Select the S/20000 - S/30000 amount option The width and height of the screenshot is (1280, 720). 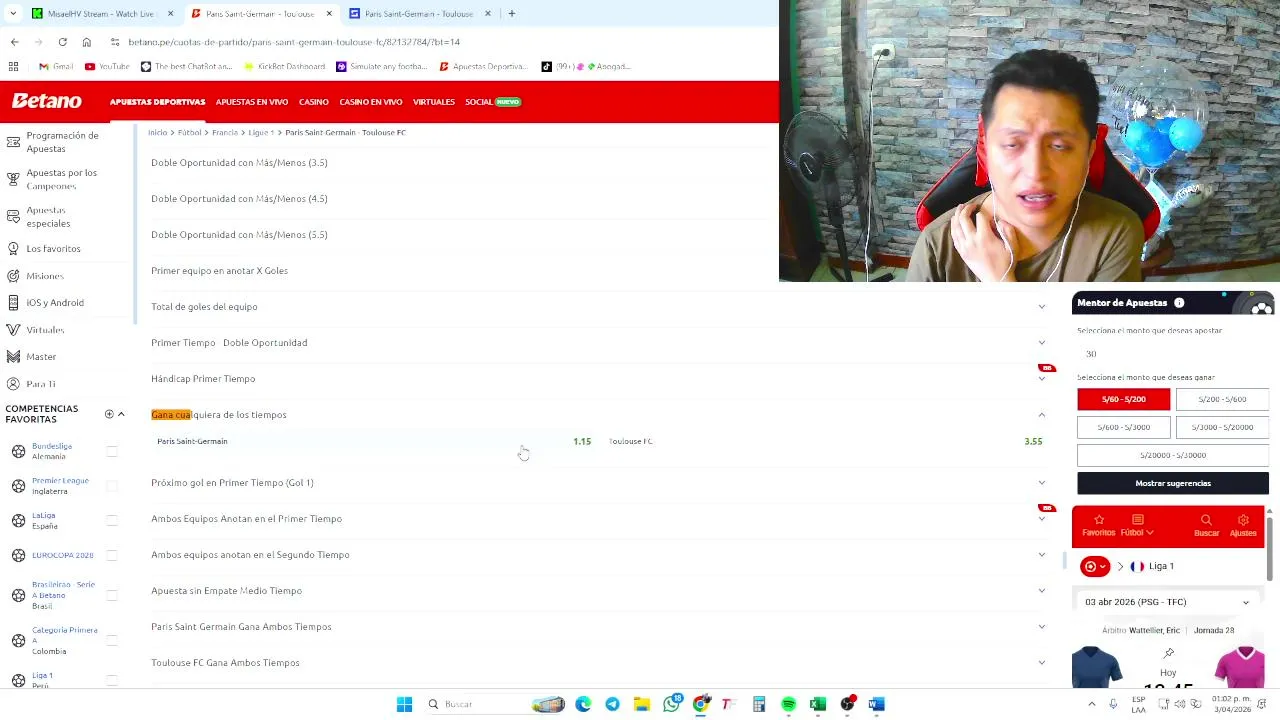click(1173, 455)
